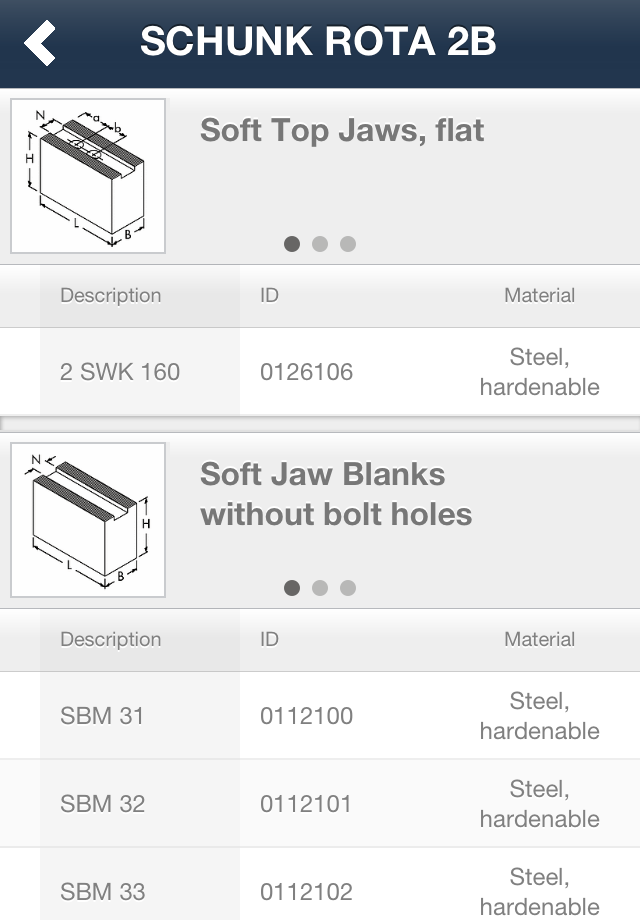
Task: Open the 2 SWK 160 row
Action: click(320, 371)
